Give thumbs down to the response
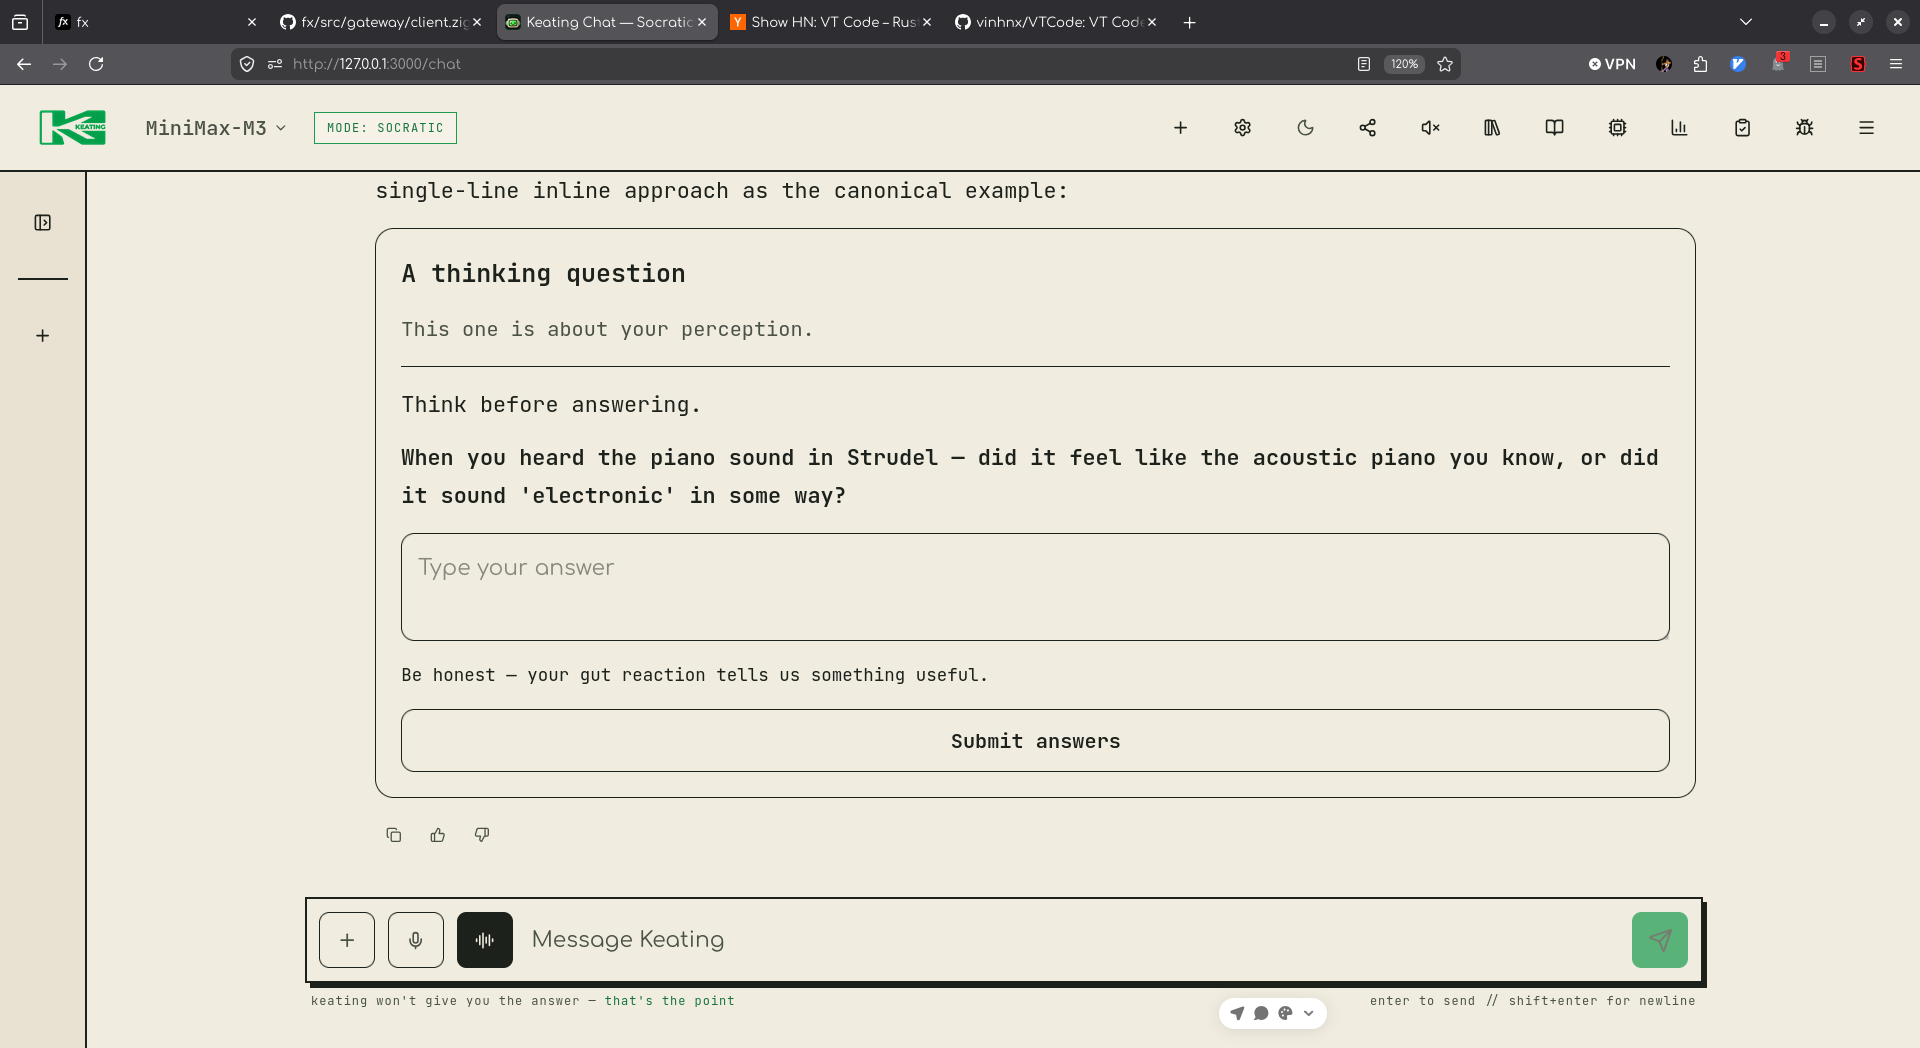The height and width of the screenshot is (1048, 1920). click(x=482, y=835)
